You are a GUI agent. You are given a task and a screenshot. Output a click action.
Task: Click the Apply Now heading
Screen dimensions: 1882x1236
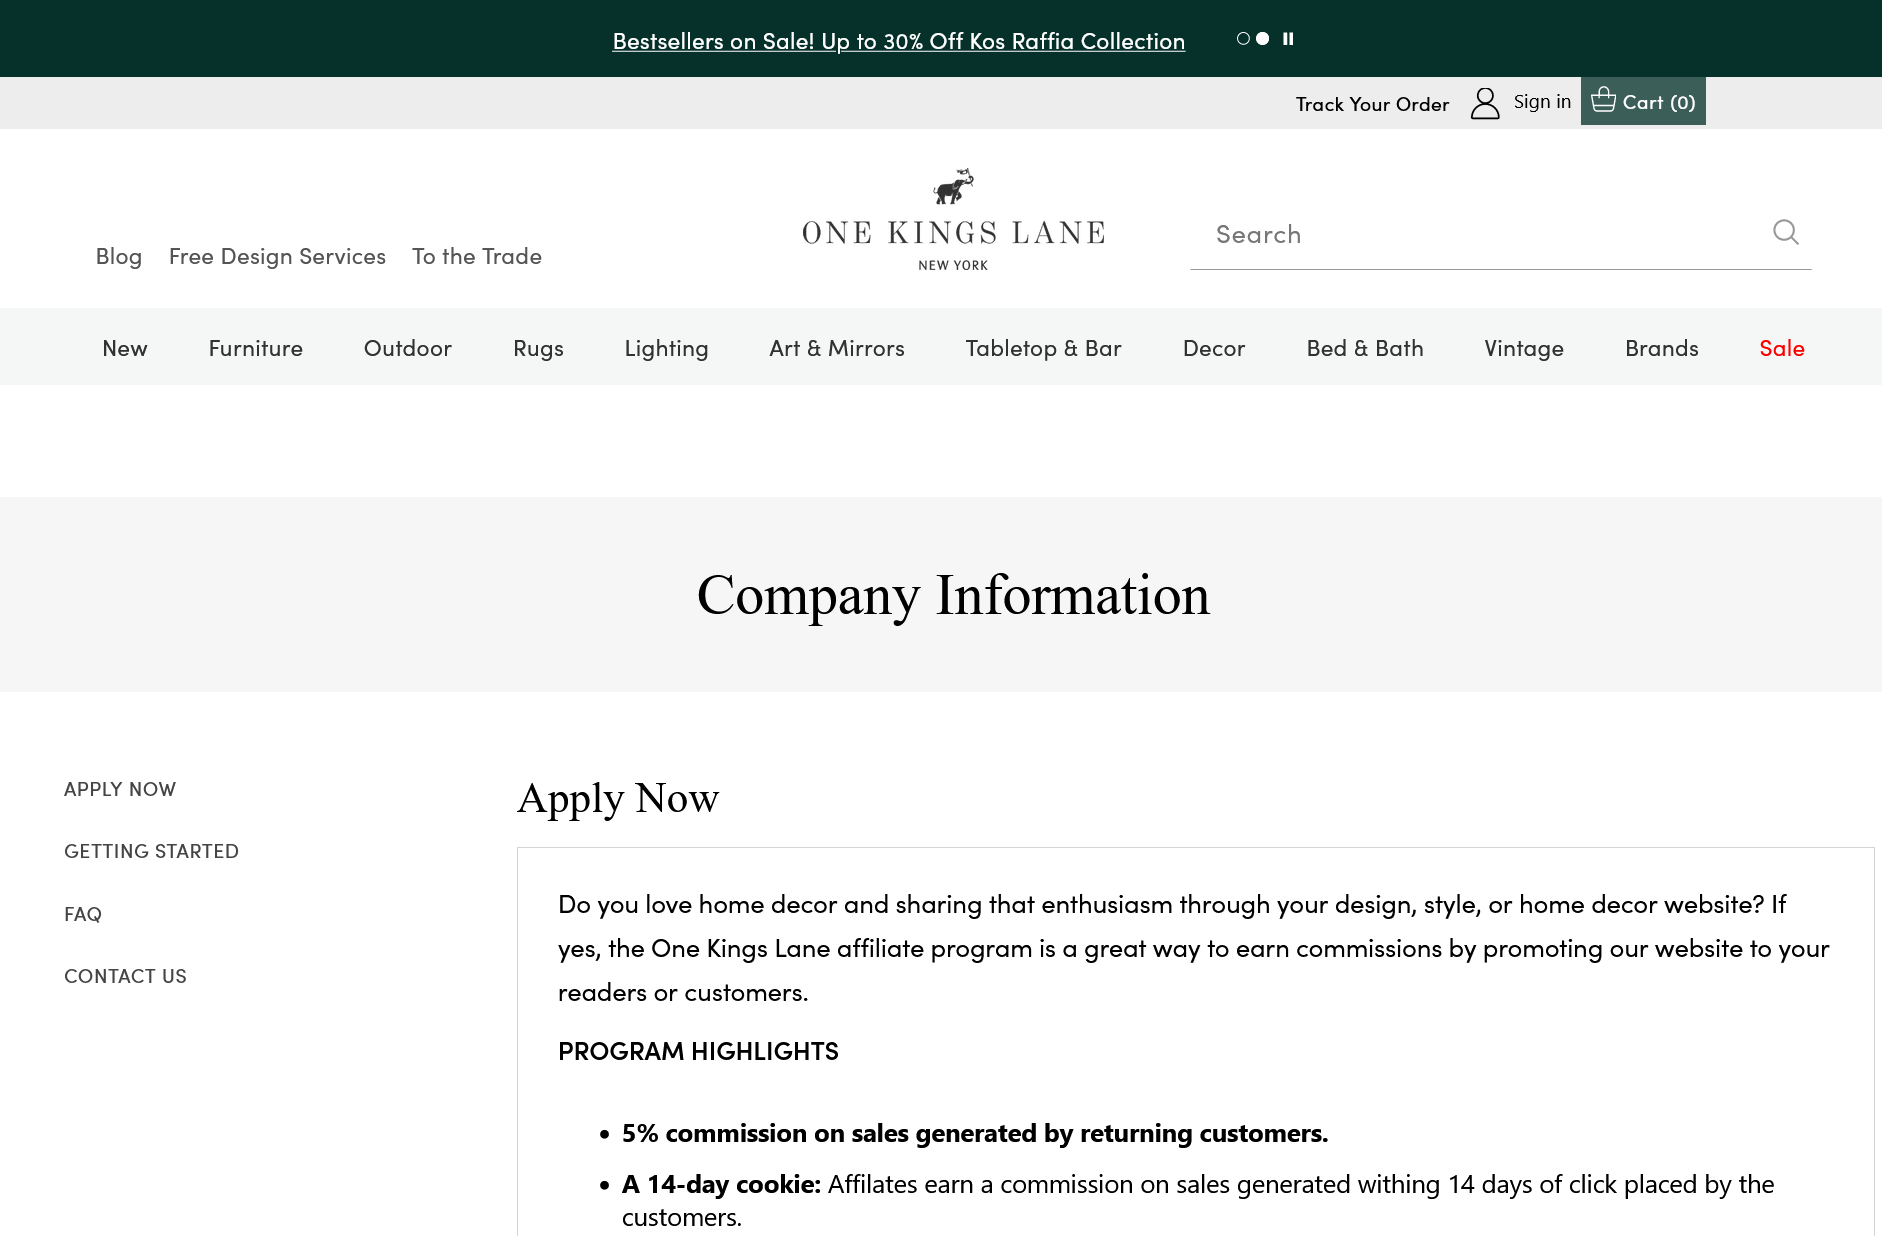pos(618,799)
